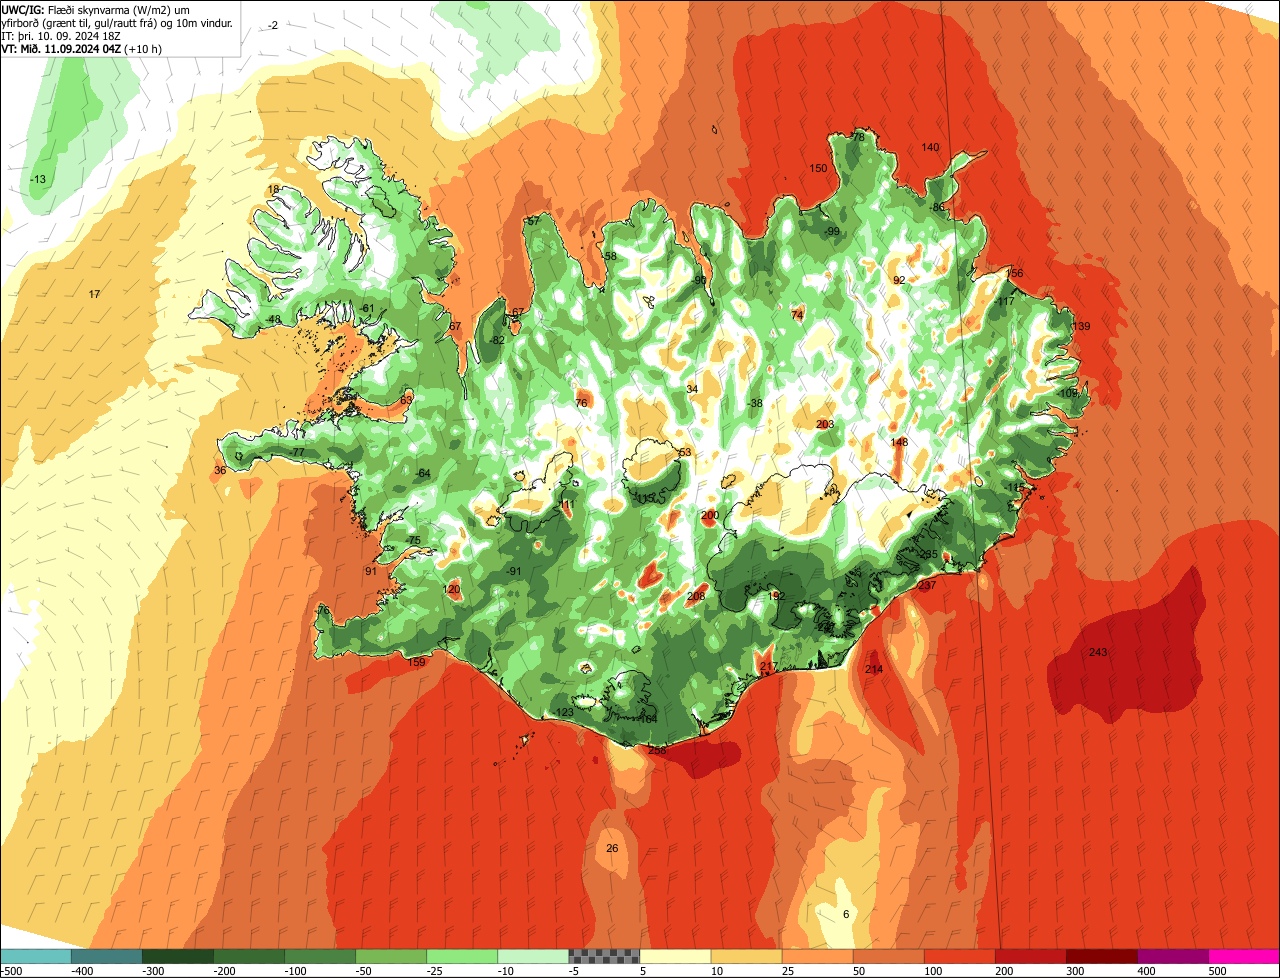The height and width of the screenshot is (978, 1280).
Task: Click the -100 to -50 green swatch
Action: click(x=320, y=955)
